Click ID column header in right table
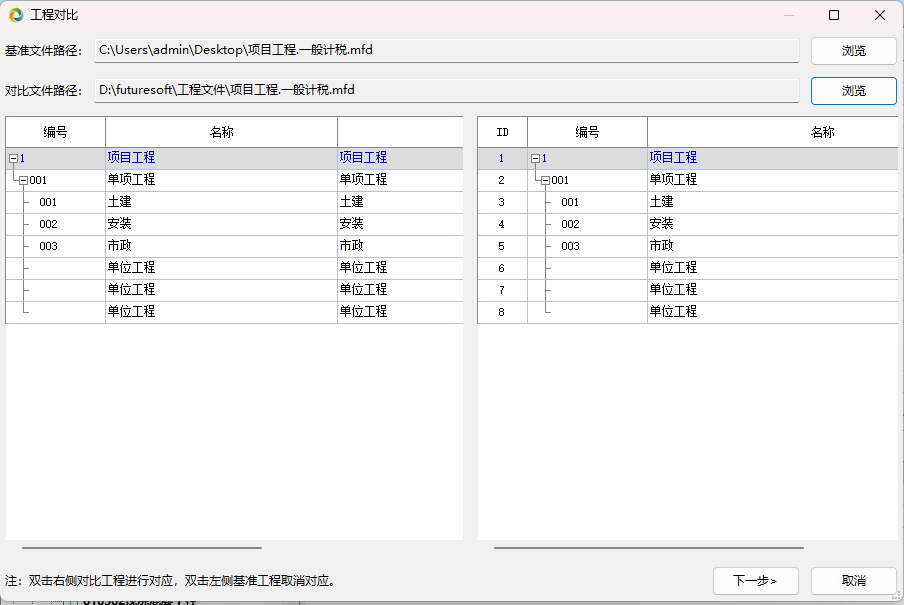904x605 pixels. click(x=502, y=132)
